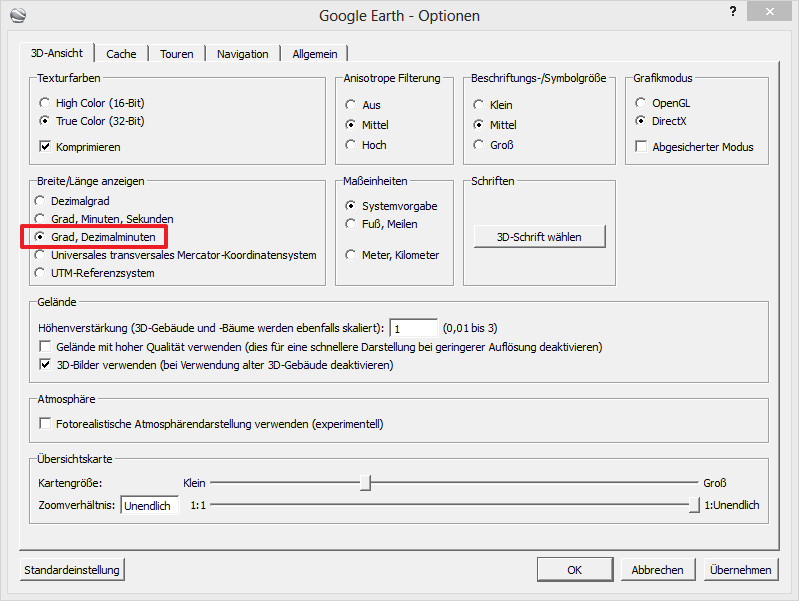The width and height of the screenshot is (799, 601).
Task: Enable Gelände mit hoher Qualität checkbox
Action: [321, 347]
